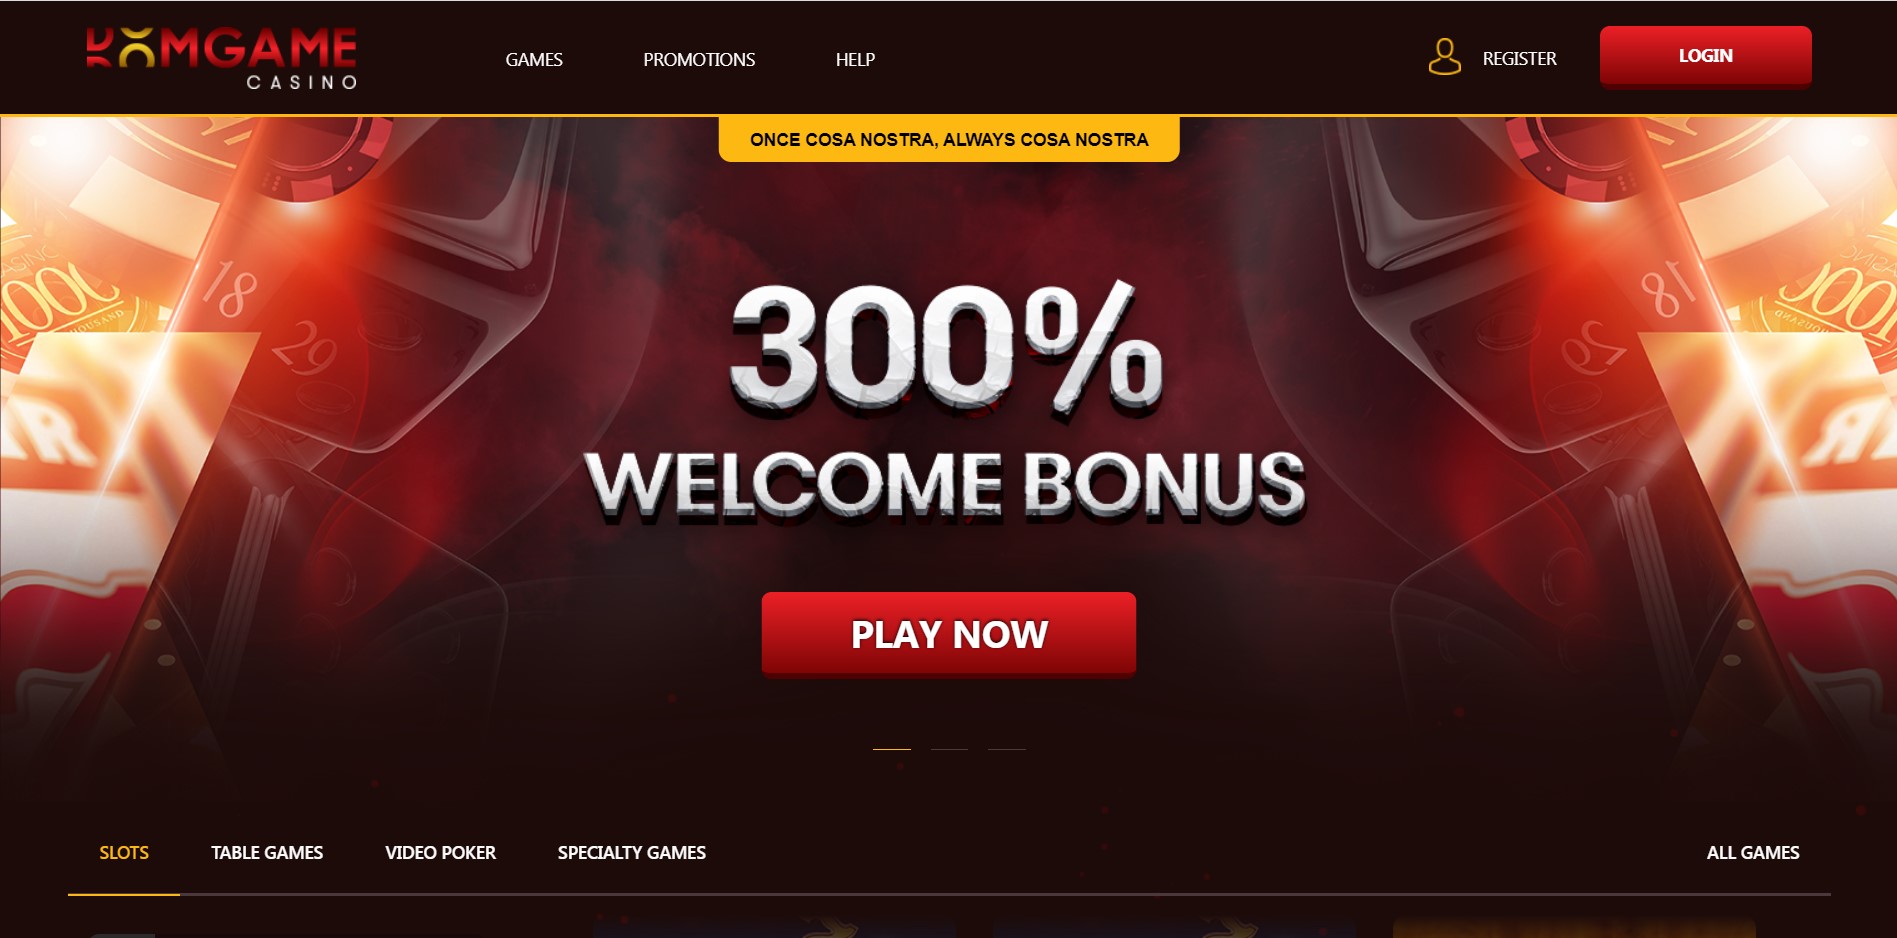This screenshot has height=938, width=1897.
Task: Switch to the Specialty Games tab
Action: click(x=632, y=853)
